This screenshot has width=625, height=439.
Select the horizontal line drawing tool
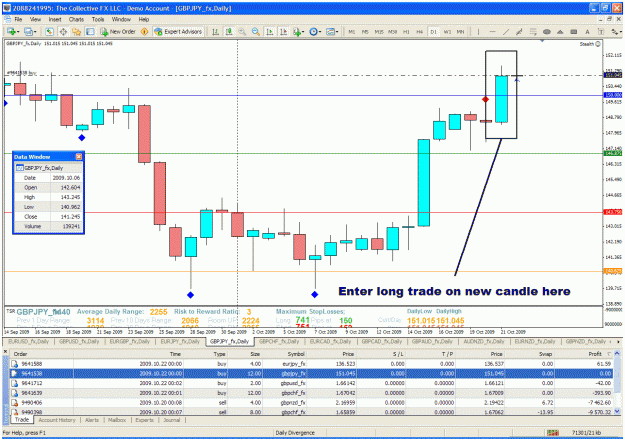(x=492, y=31)
